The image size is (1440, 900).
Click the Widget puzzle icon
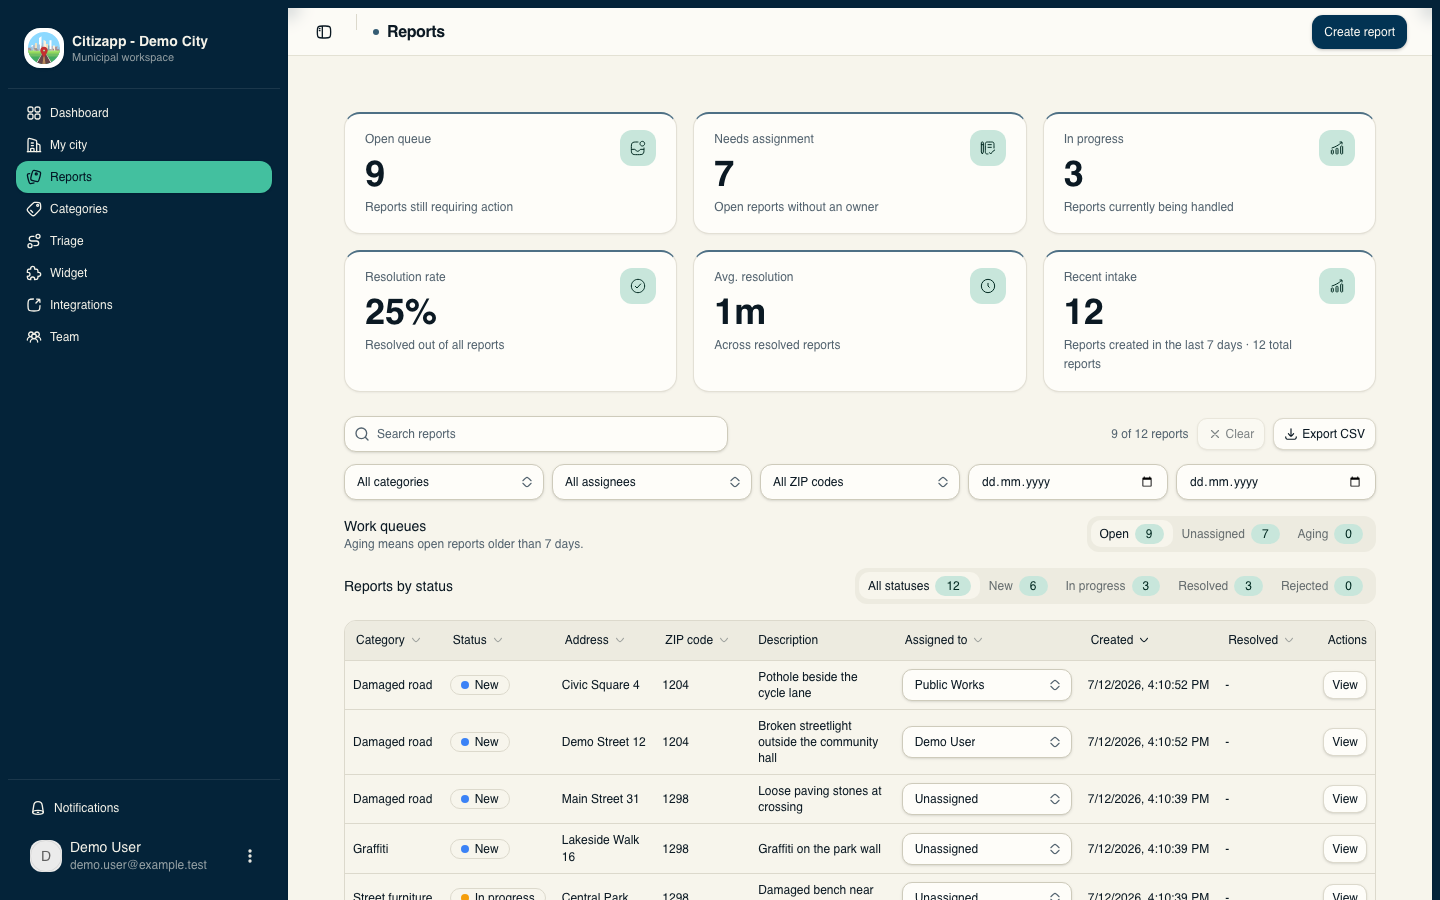(x=34, y=273)
